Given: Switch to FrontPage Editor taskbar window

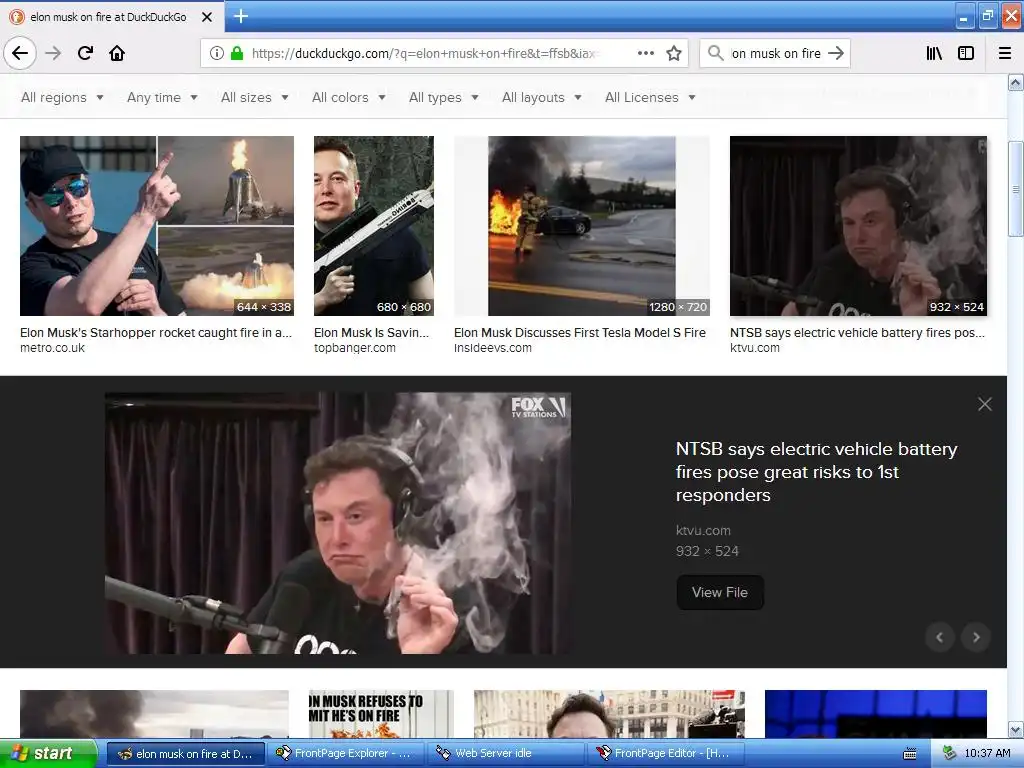Looking at the screenshot, I should coord(665,754).
